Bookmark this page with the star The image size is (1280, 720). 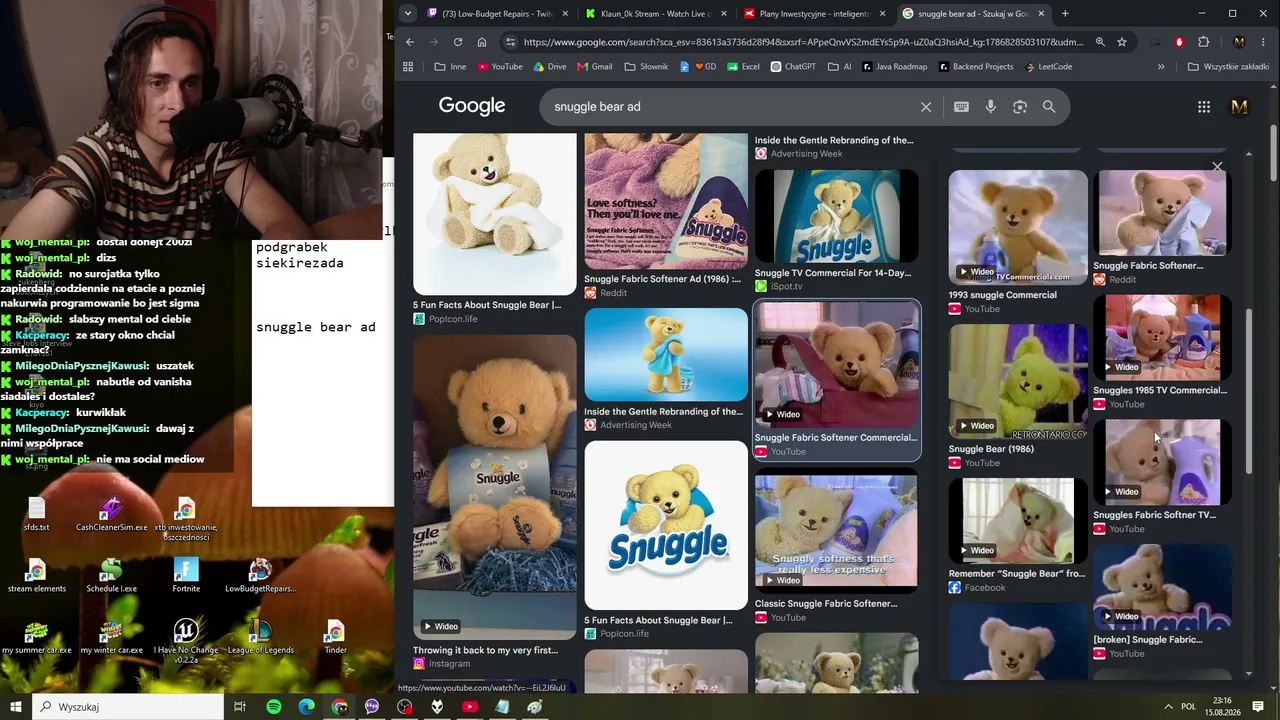(1122, 42)
